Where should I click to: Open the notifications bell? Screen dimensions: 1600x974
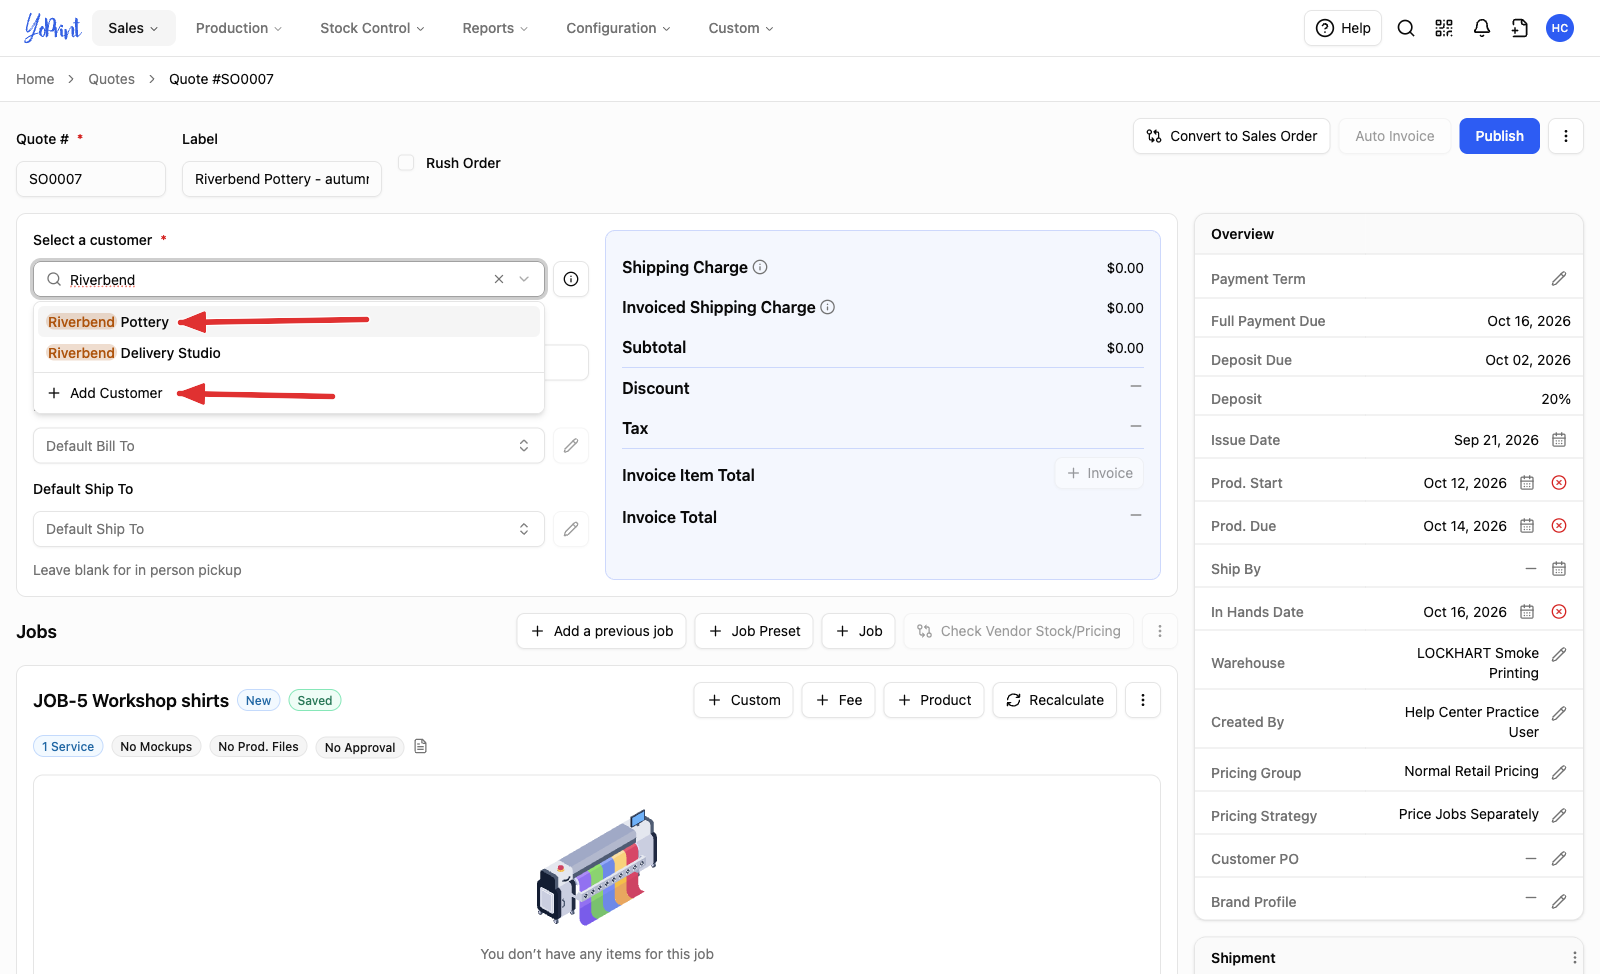pos(1482,28)
